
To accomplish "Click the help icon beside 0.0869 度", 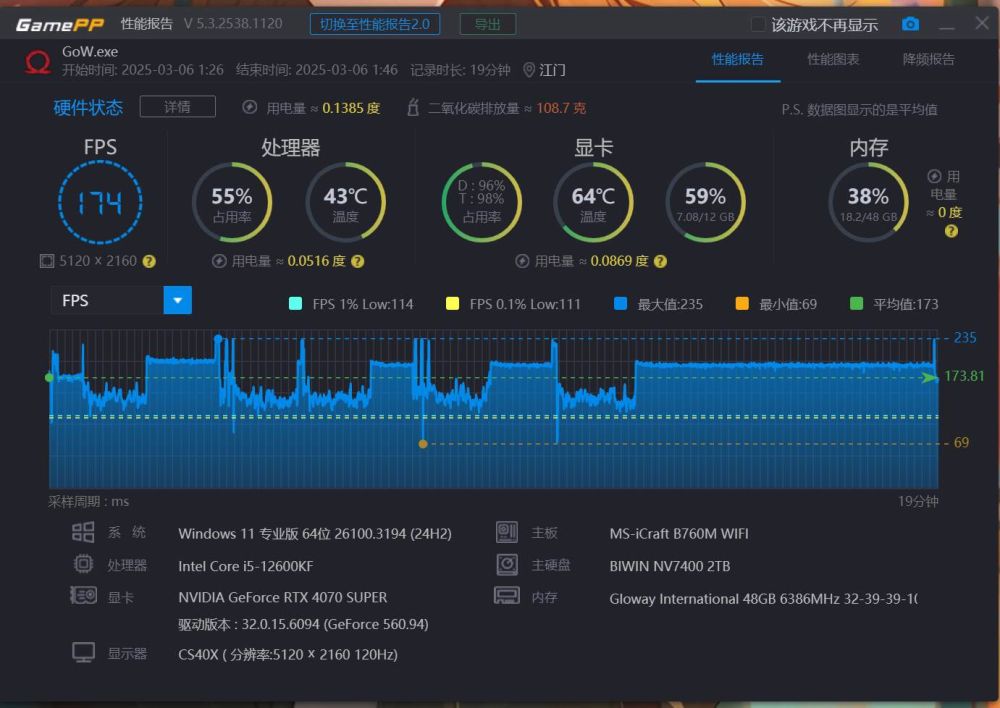I will coord(661,261).
